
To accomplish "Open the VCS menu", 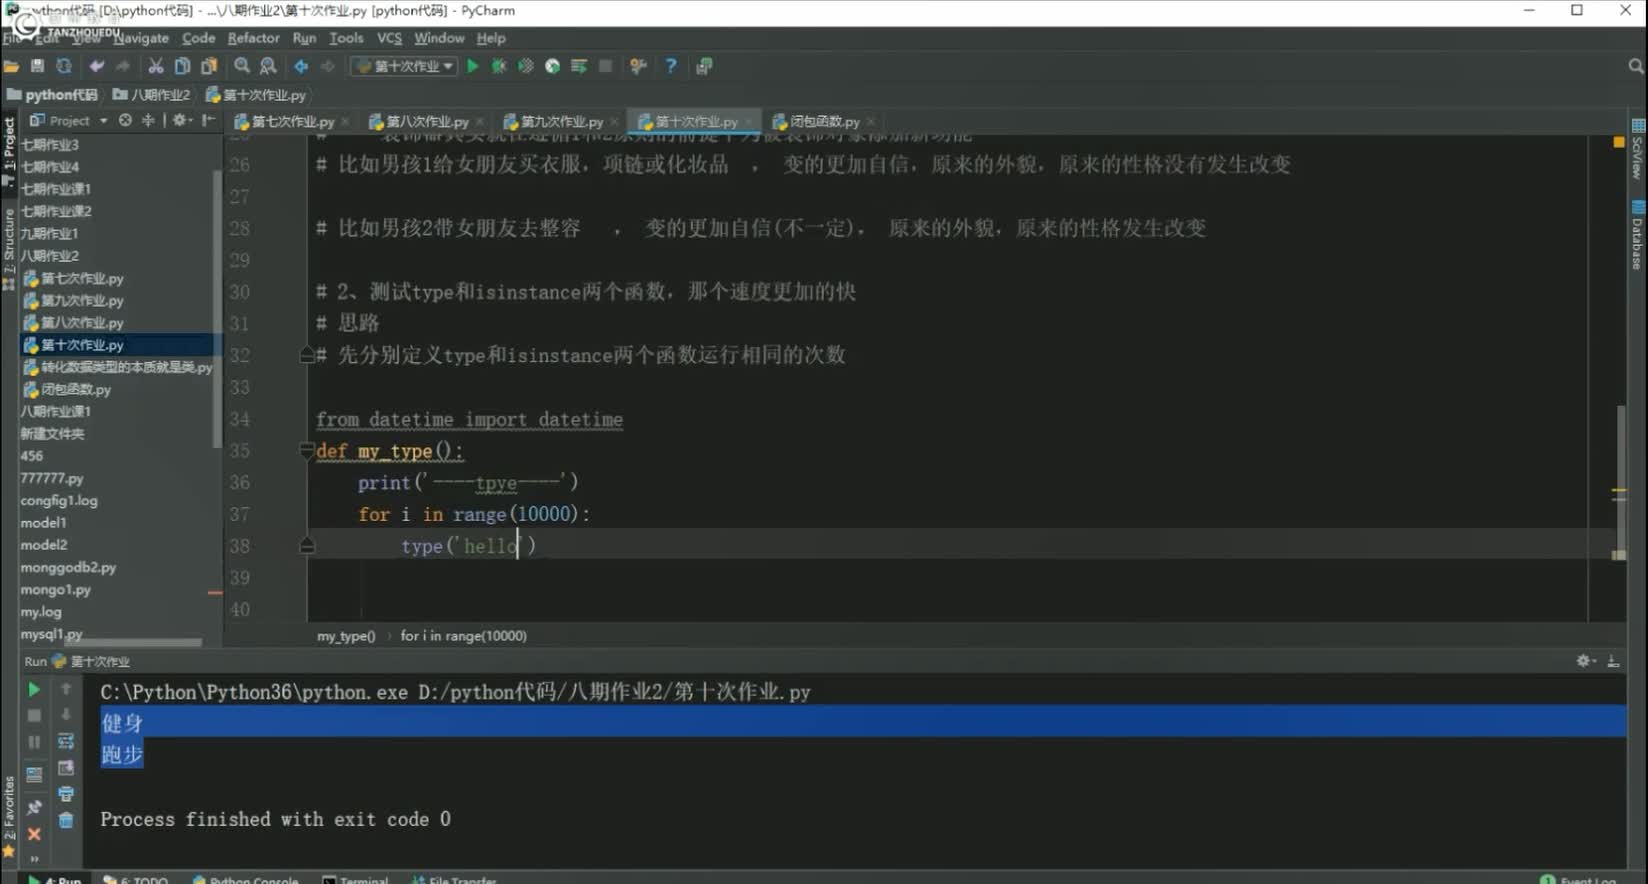I will pos(389,38).
